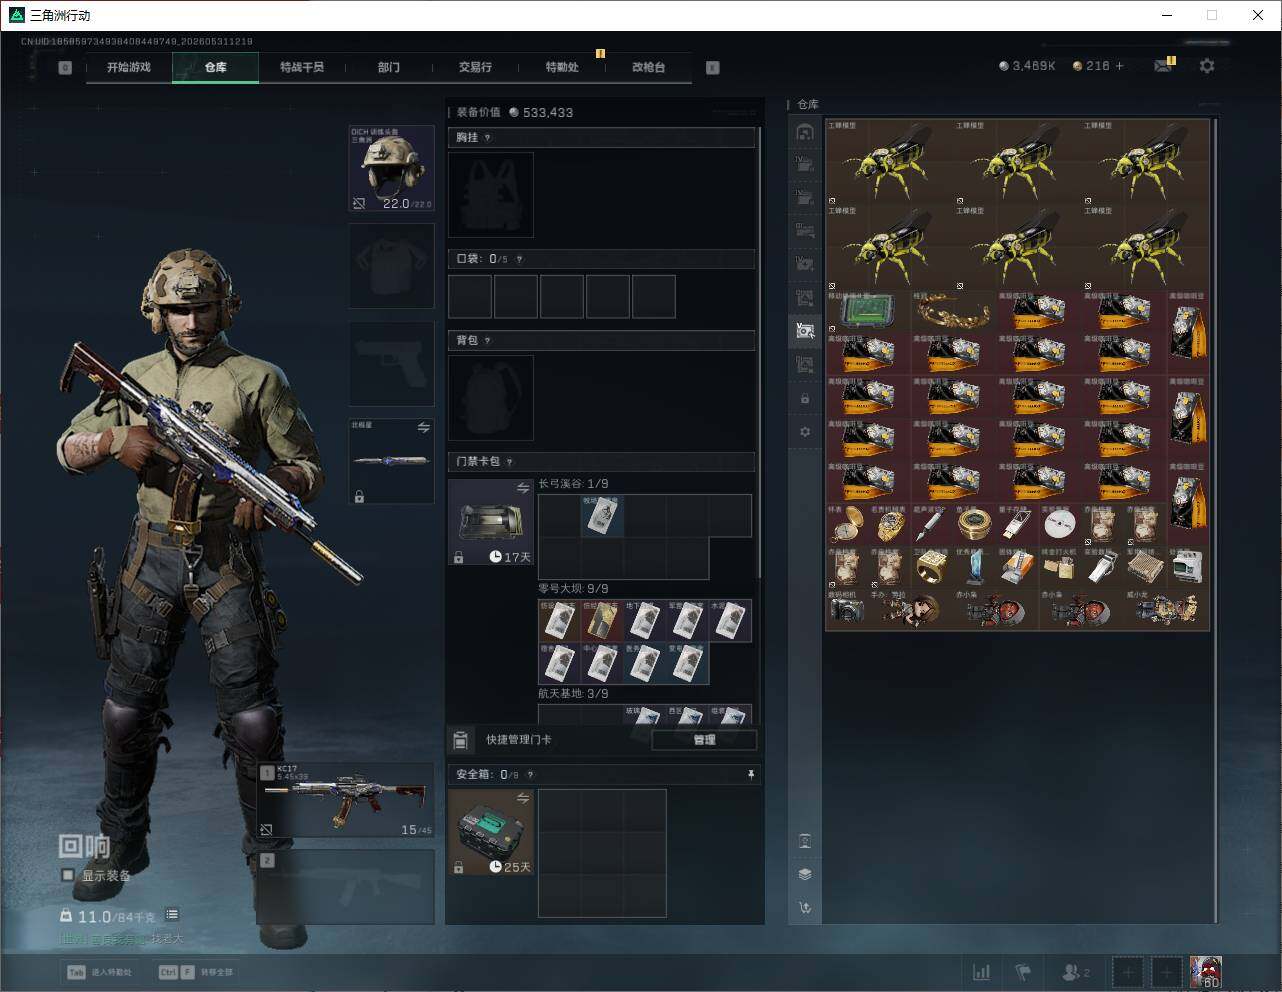Open help for 门禁卡包 question mark
The height and width of the screenshot is (992, 1282).
coord(509,462)
